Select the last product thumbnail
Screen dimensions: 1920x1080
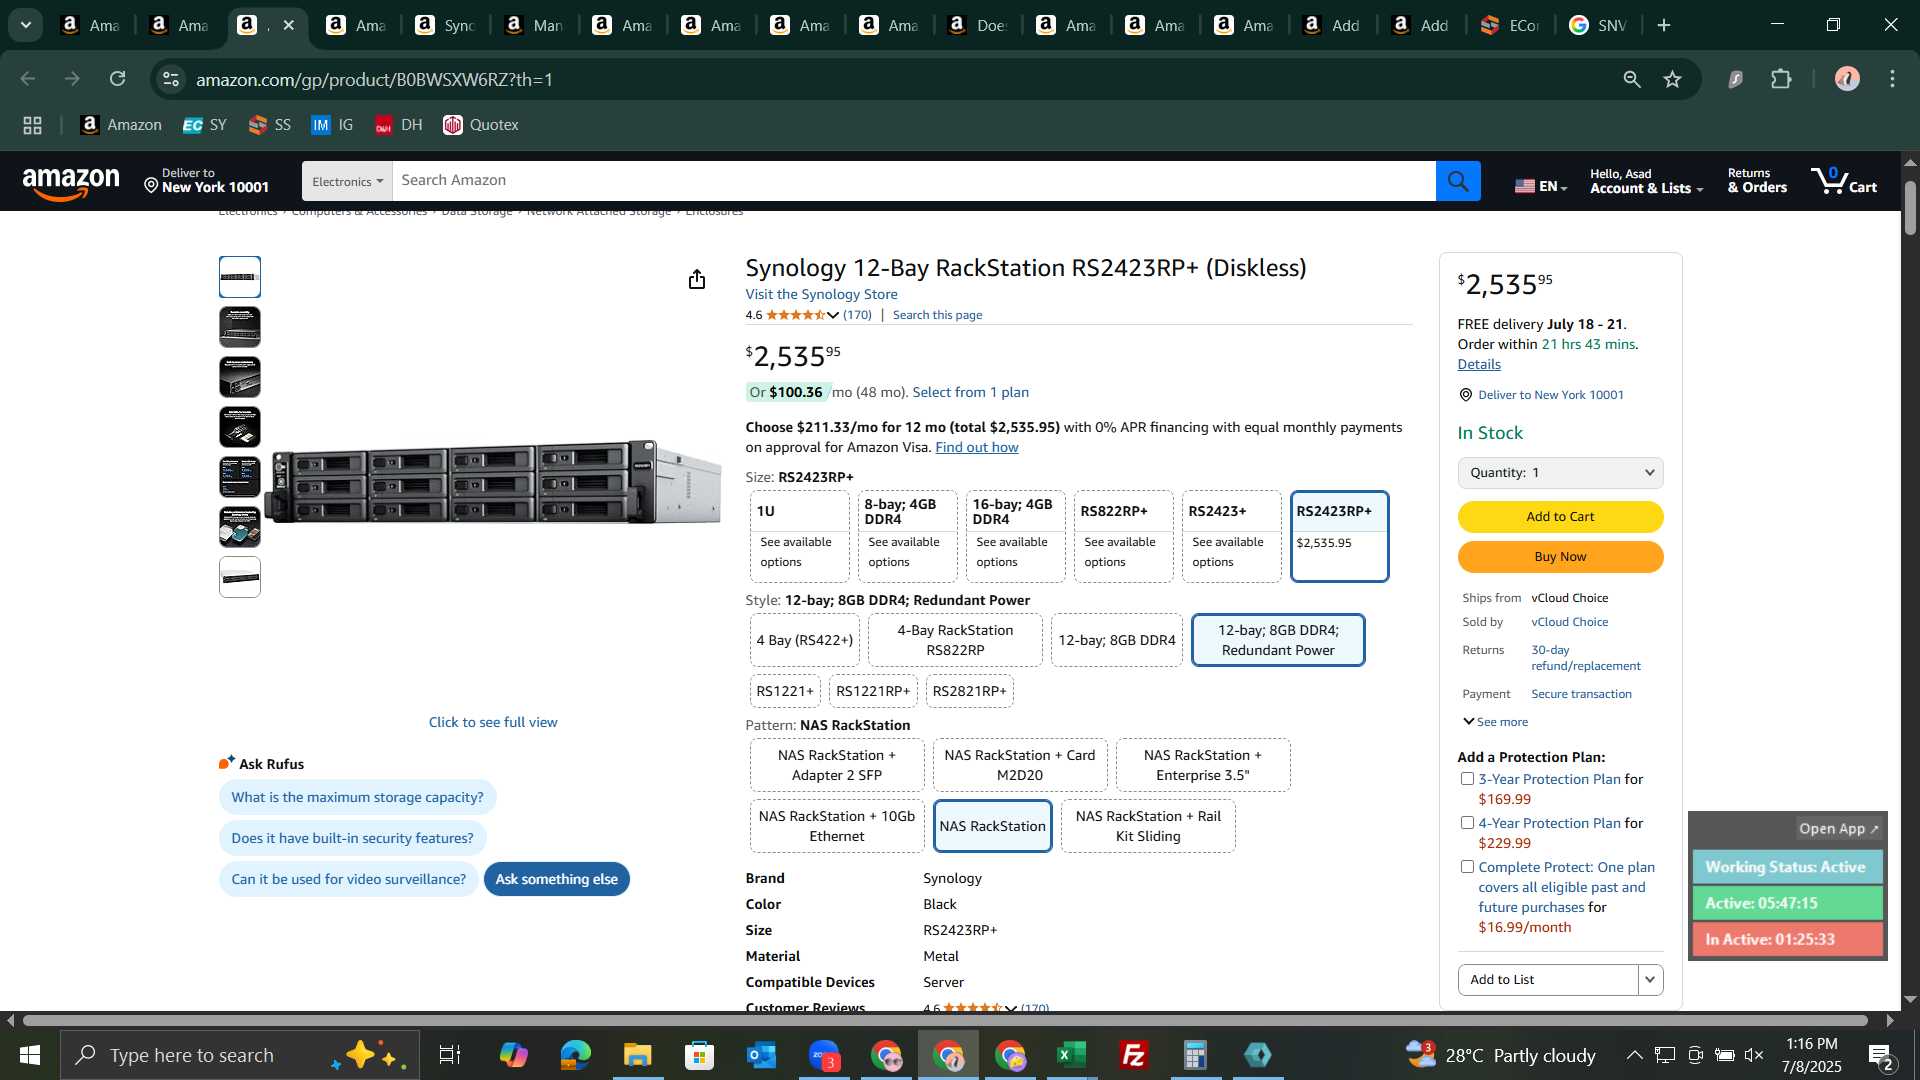pyautogui.click(x=240, y=577)
